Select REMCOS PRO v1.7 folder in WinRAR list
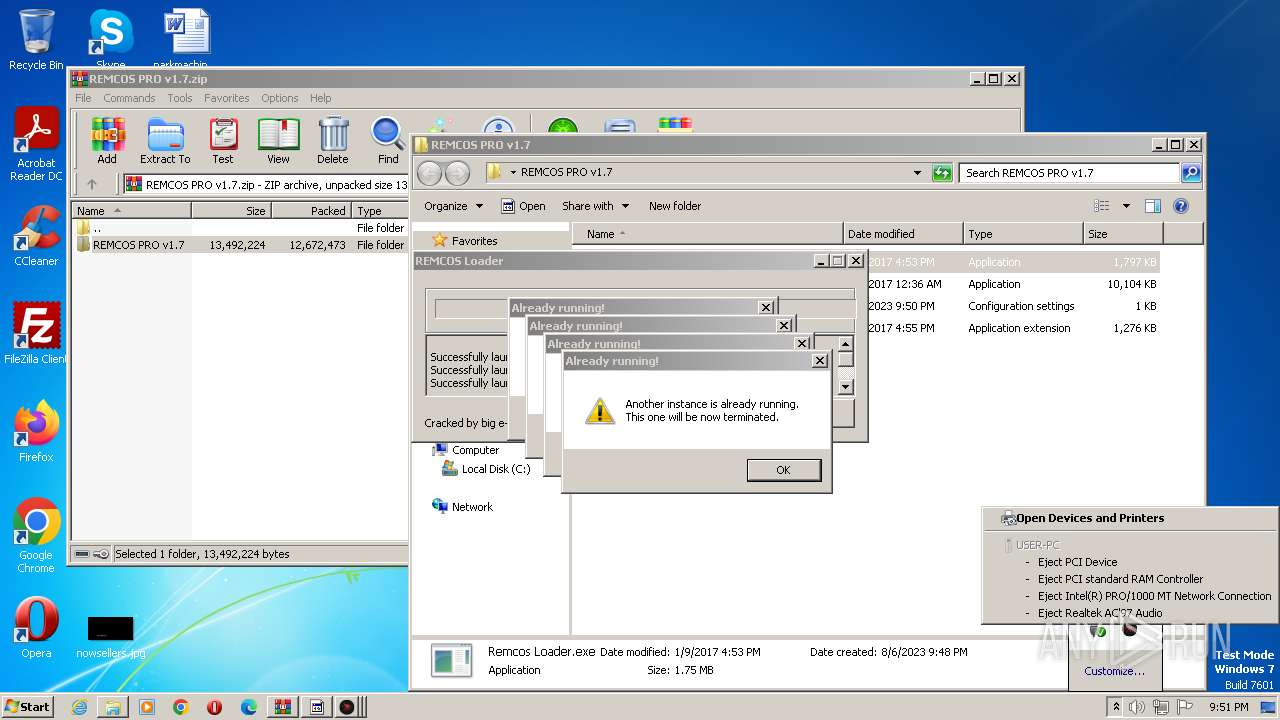This screenshot has height=720, width=1280. click(240, 245)
